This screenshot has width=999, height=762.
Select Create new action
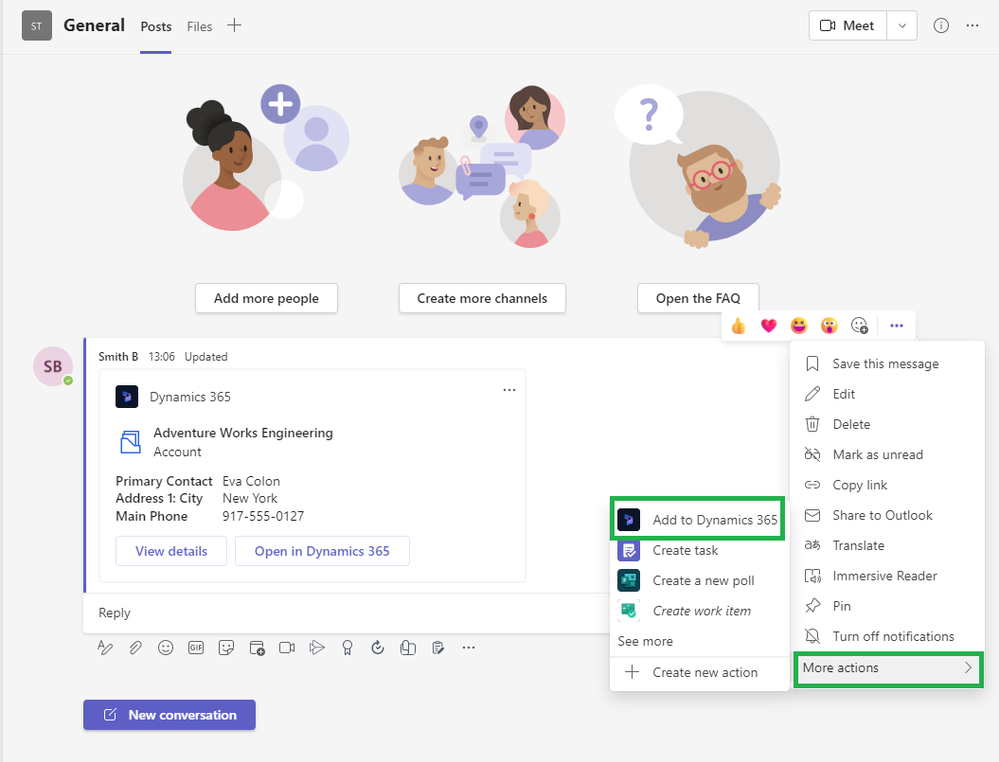pyautogui.click(x=699, y=673)
